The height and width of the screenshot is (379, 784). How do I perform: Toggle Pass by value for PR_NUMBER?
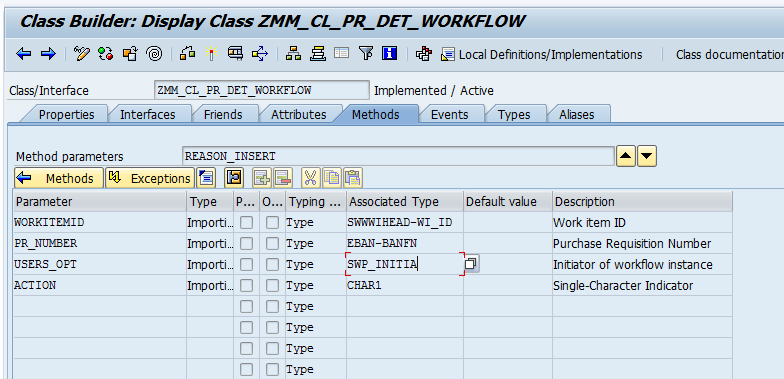point(246,244)
